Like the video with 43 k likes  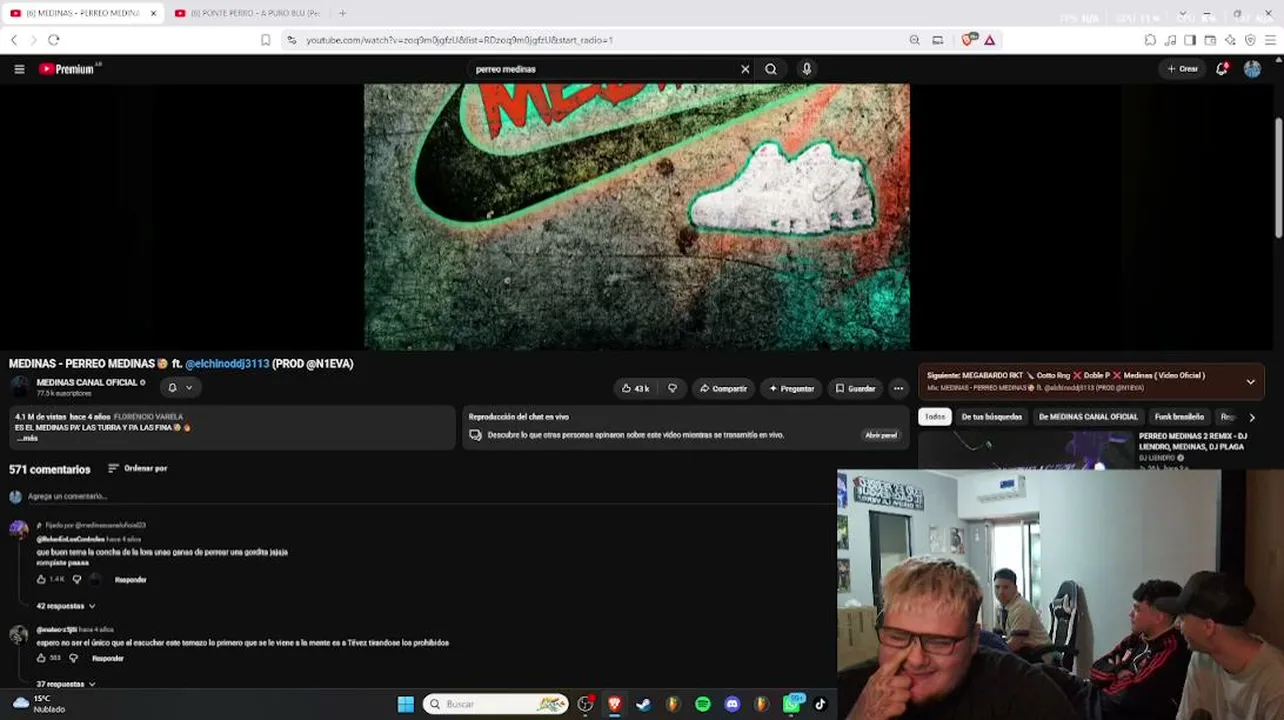[635, 388]
